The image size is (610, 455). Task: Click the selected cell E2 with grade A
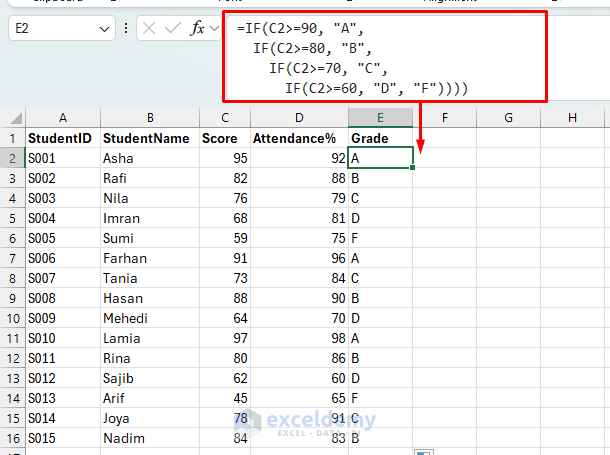(x=380, y=158)
